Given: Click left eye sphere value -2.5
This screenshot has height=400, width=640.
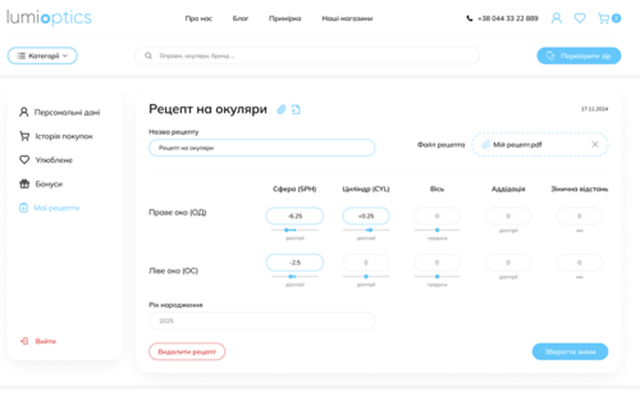Looking at the screenshot, I should tap(295, 262).
